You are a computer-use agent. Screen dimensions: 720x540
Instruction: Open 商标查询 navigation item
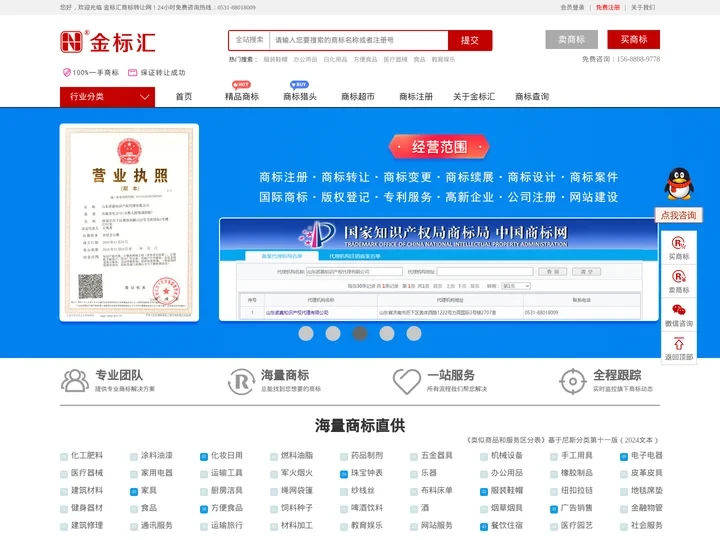point(532,96)
